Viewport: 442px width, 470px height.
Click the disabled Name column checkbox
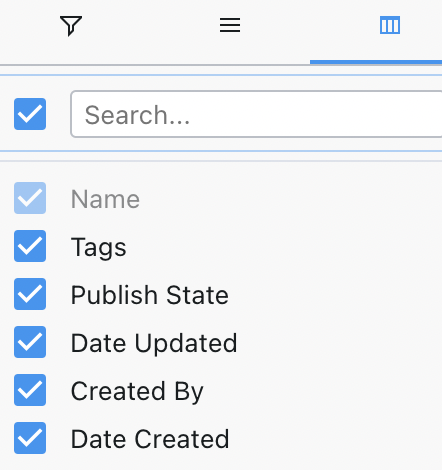[30, 198]
